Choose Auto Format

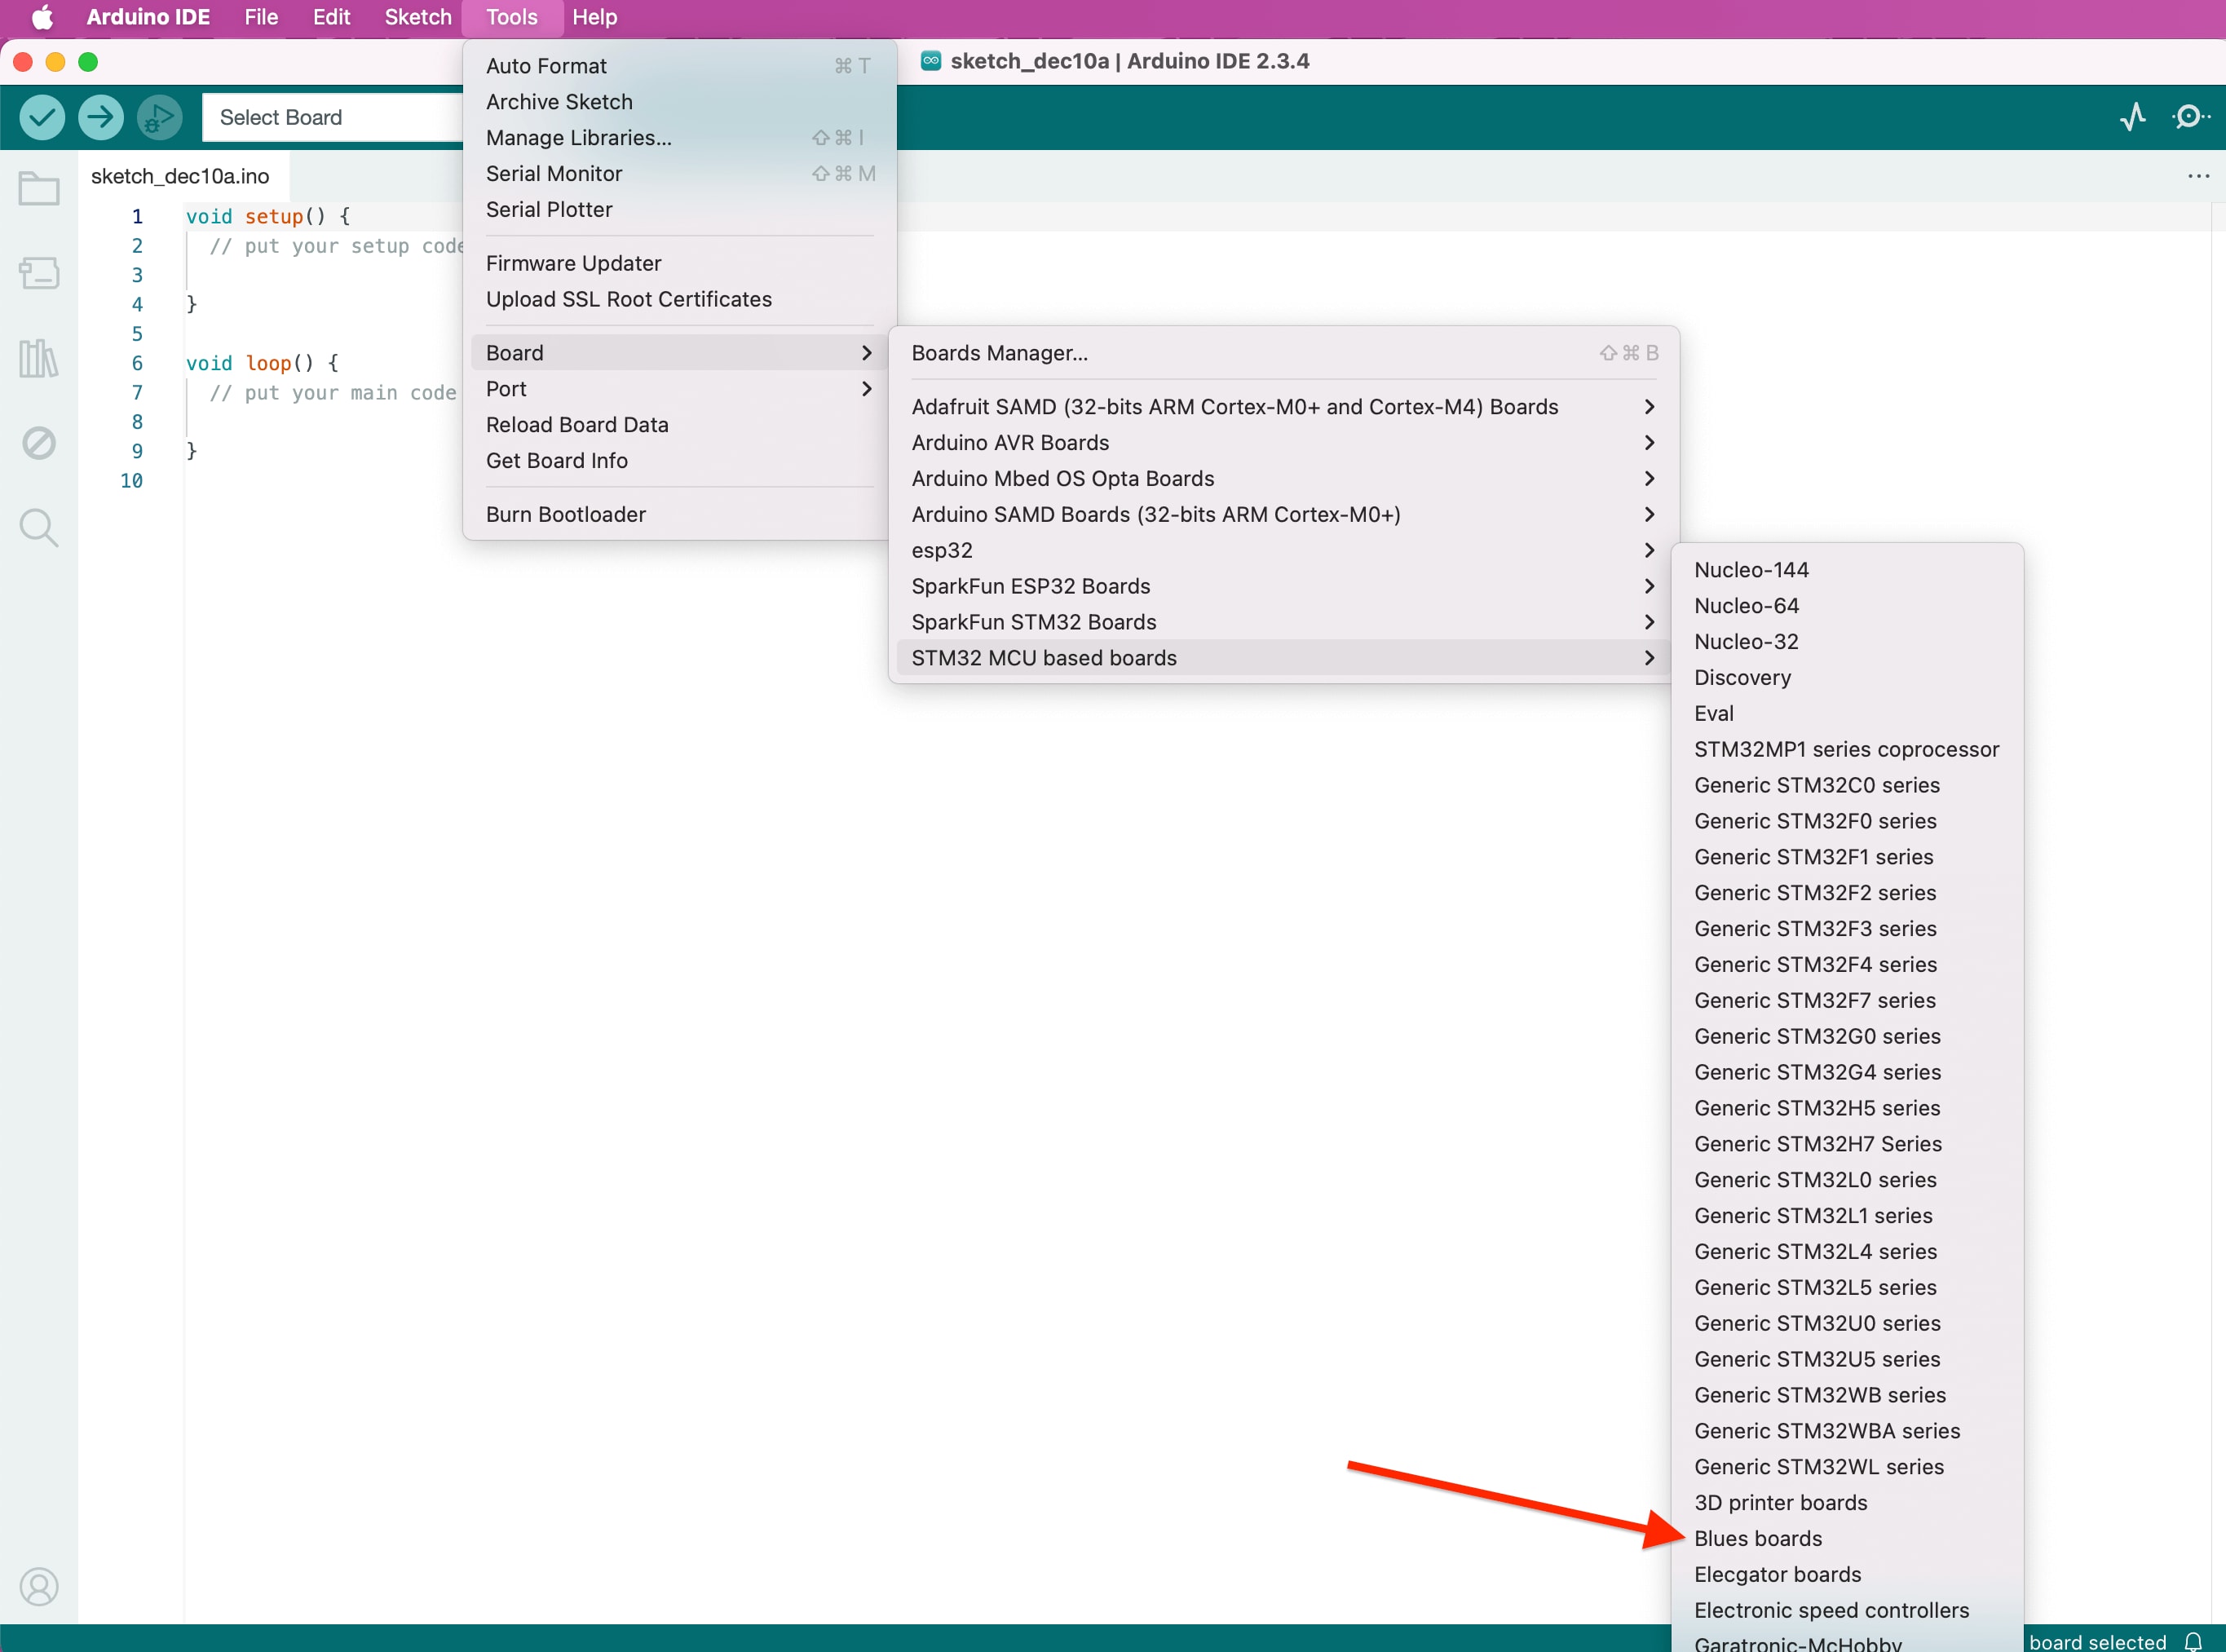[680, 66]
